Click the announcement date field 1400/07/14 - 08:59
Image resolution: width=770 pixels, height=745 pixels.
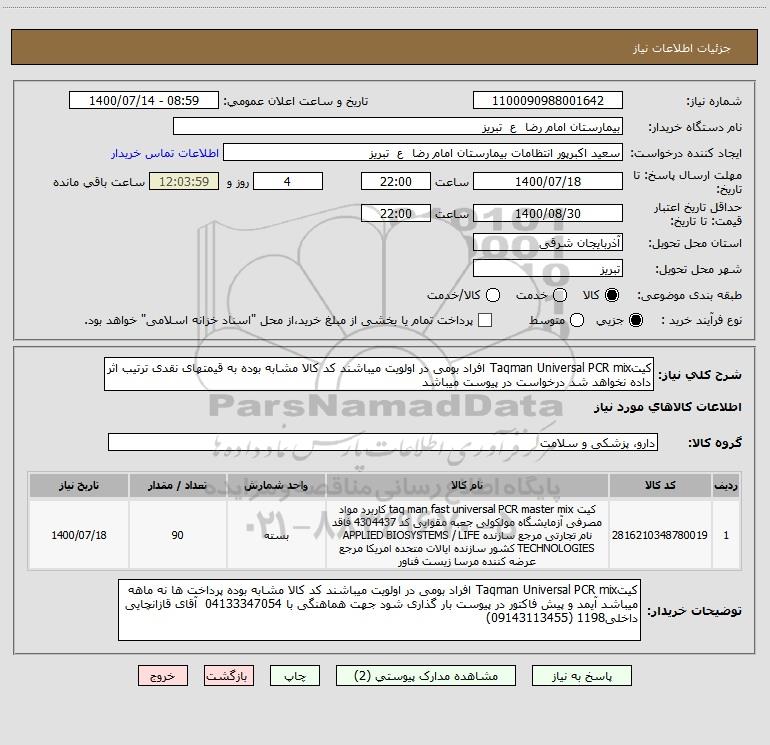[144, 100]
